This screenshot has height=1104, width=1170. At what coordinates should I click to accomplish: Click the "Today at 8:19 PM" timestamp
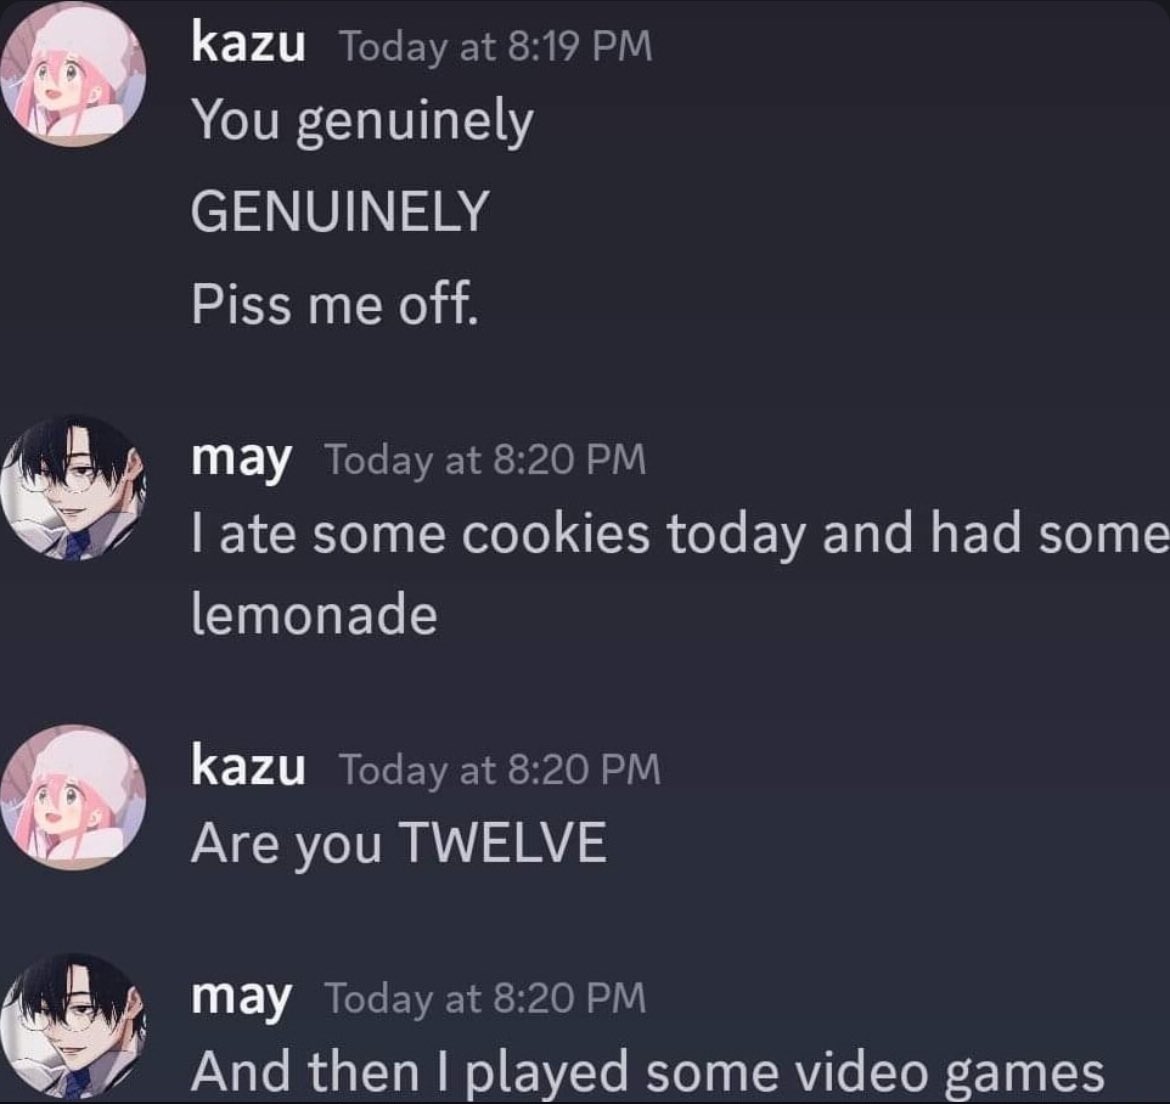click(x=495, y=47)
